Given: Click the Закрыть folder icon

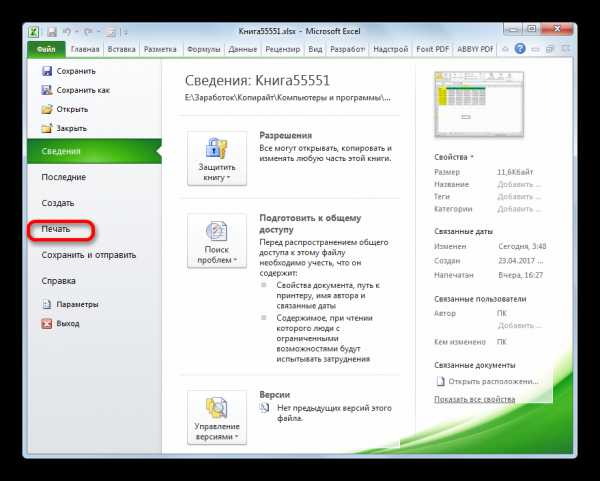Looking at the screenshot, I should [x=47, y=128].
